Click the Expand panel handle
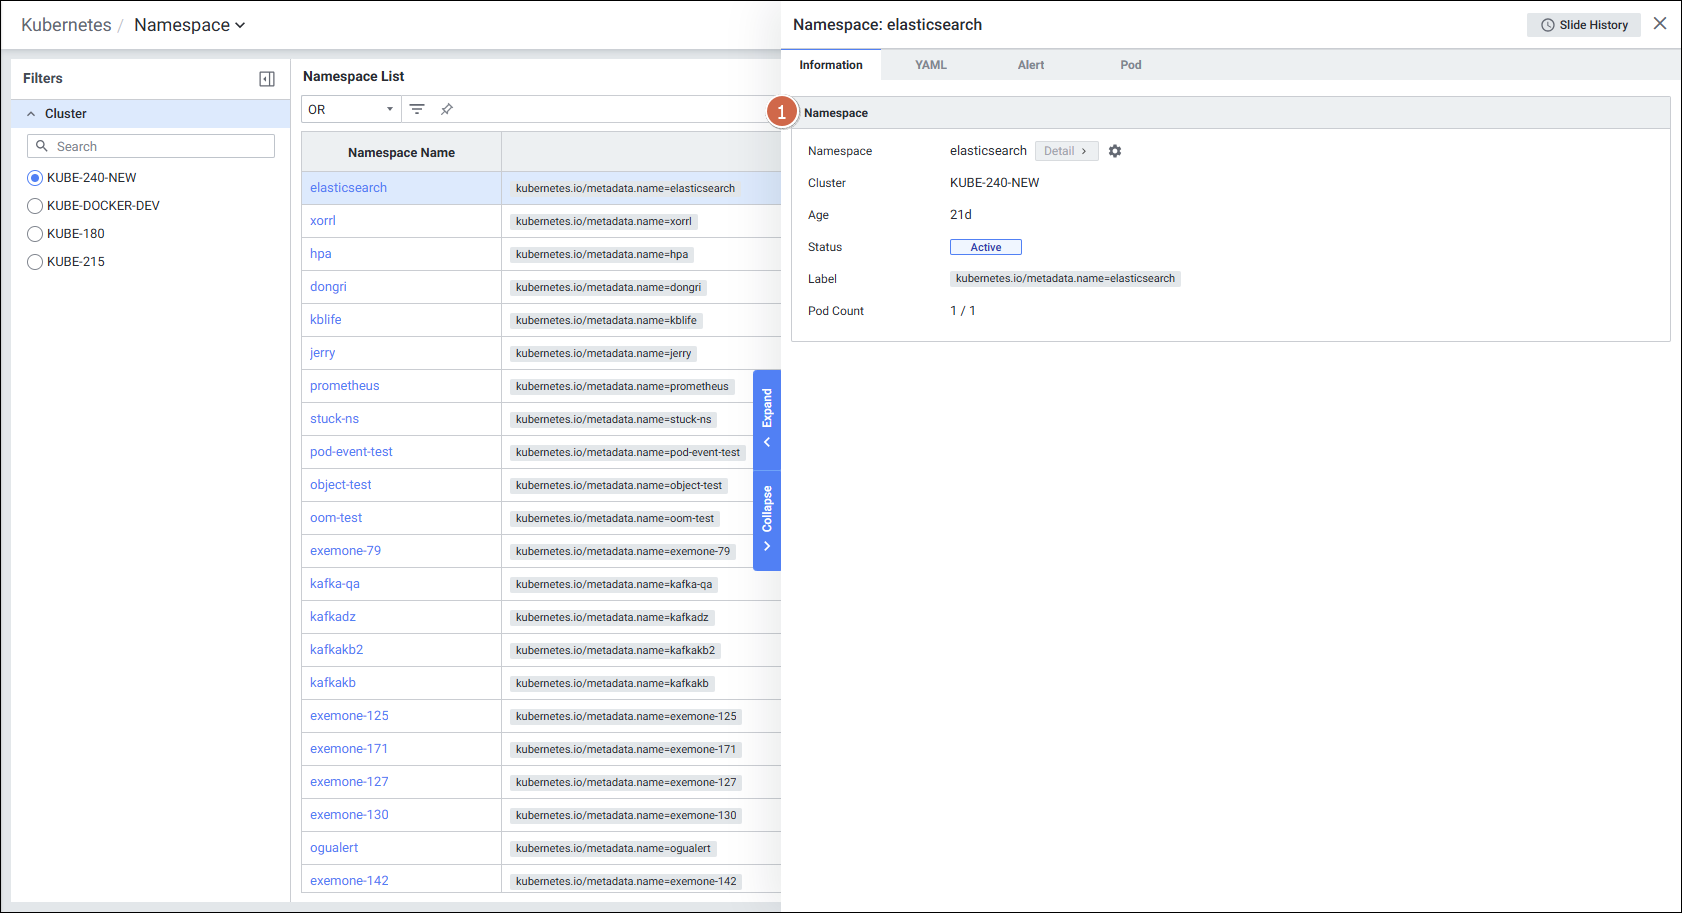The image size is (1682, 913). (x=767, y=419)
